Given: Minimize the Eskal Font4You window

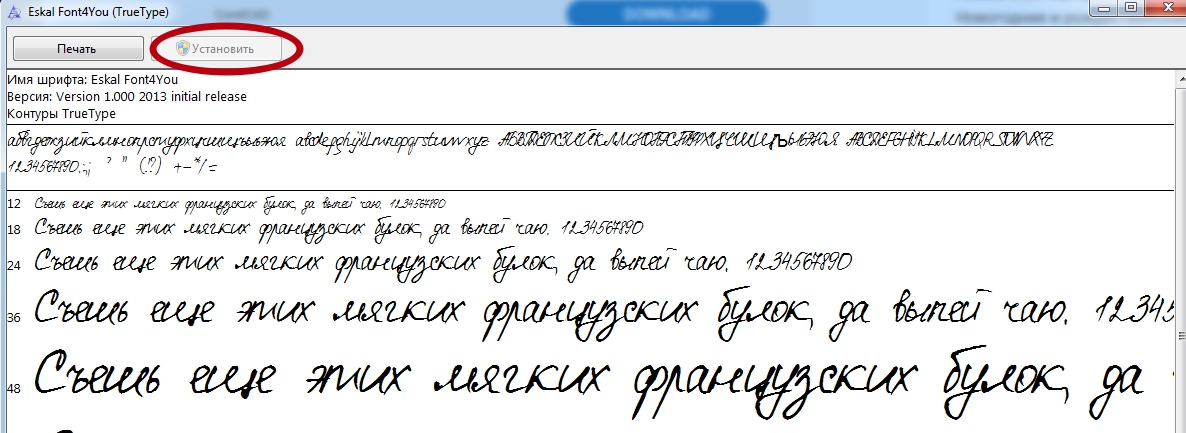Looking at the screenshot, I should 1103,9.
